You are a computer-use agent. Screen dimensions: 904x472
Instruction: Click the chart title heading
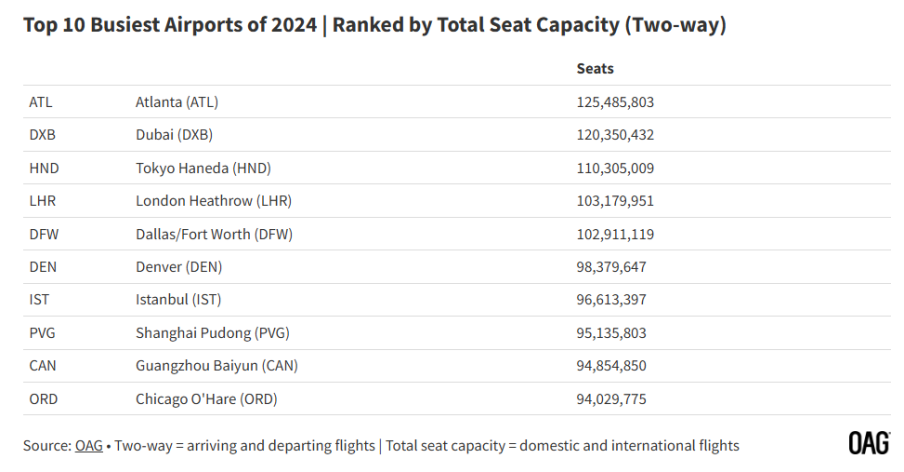click(375, 25)
